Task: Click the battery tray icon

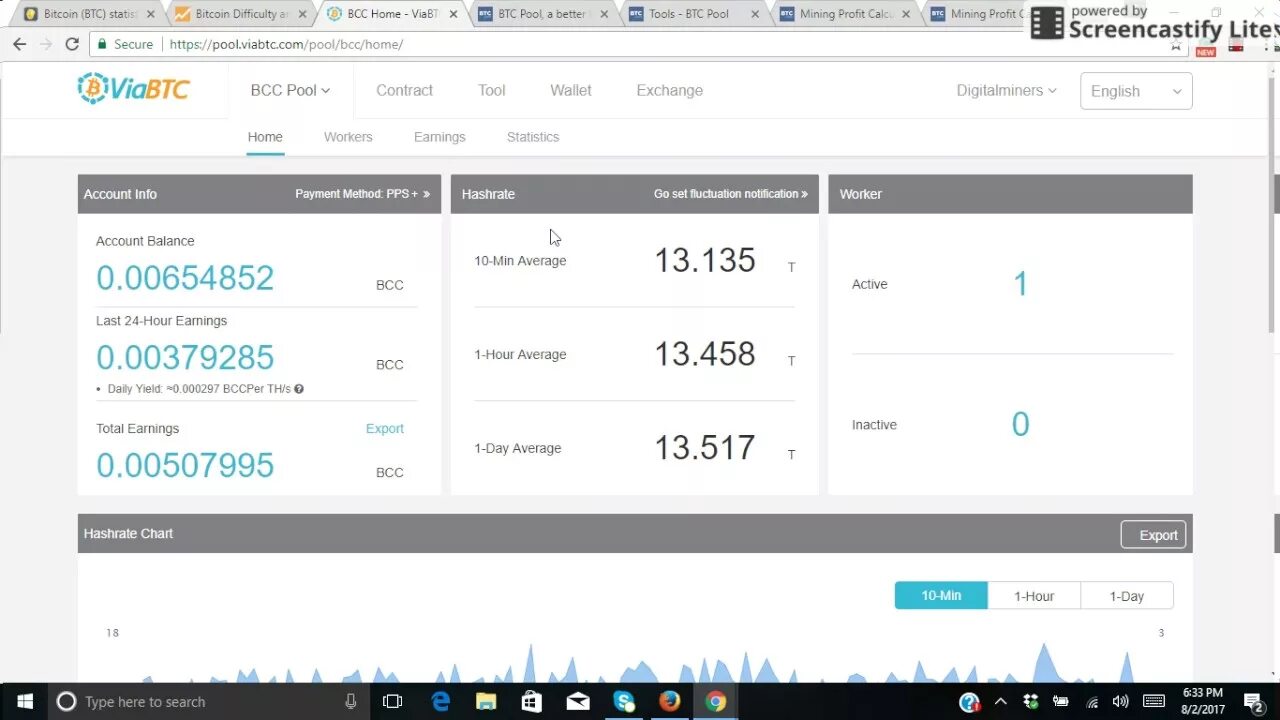Action: (1061, 702)
